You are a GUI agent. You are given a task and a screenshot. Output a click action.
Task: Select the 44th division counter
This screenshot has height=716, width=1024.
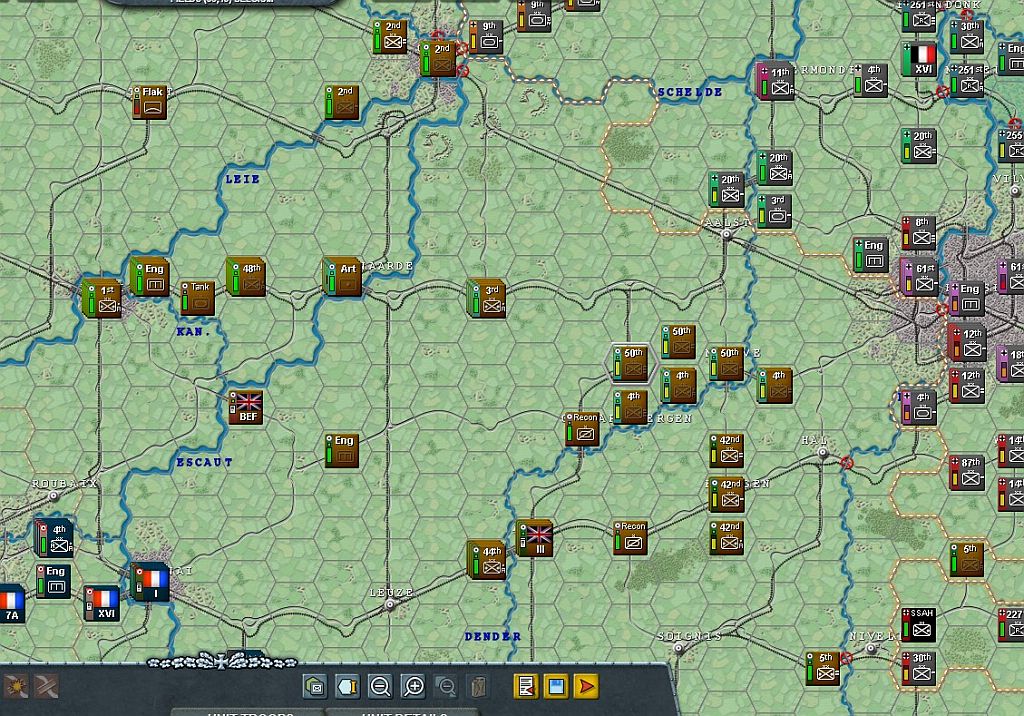(x=487, y=561)
